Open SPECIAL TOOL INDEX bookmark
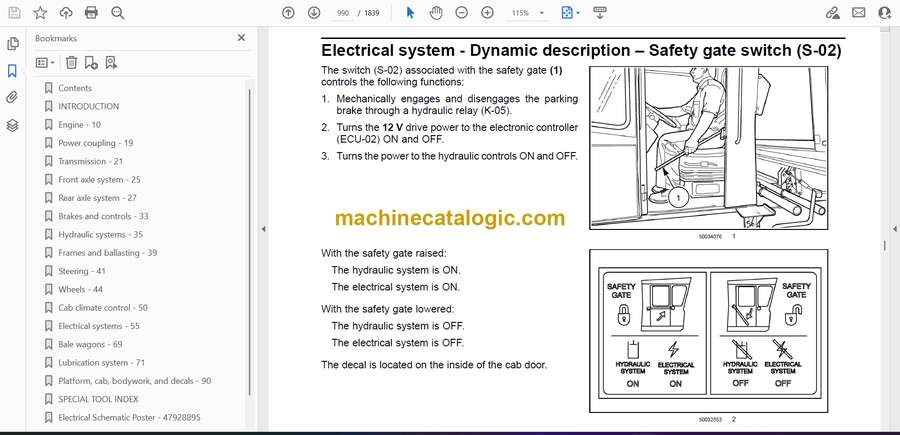The width and height of the screenshot is (900, 435). point(98,399)
